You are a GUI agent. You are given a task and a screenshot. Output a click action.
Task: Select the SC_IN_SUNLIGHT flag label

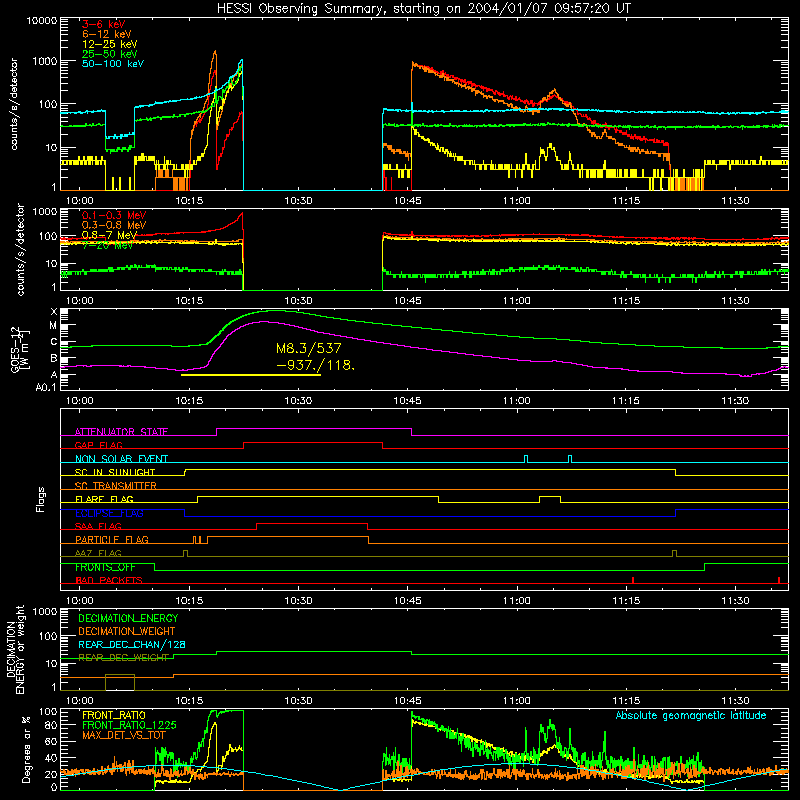[115, 472]
